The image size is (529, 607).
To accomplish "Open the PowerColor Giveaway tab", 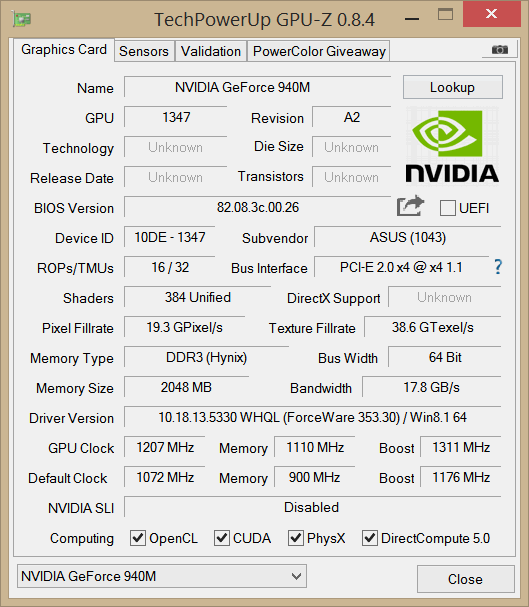I will (319, 51).
